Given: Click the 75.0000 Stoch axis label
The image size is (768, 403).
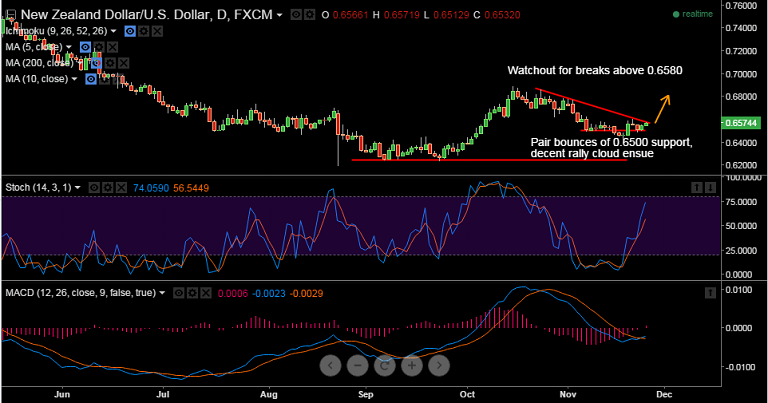Looking at the screenshot, I should [x=743, y=202].
